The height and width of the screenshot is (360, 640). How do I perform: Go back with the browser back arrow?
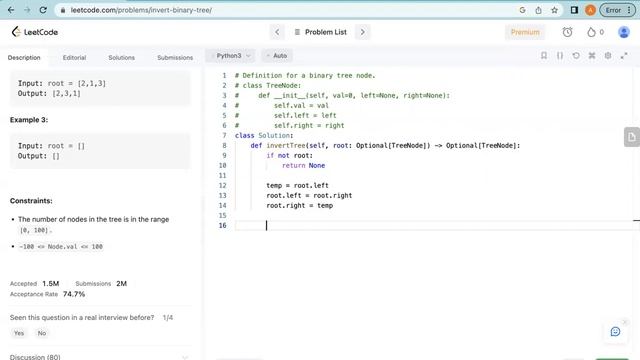(11, 10)
